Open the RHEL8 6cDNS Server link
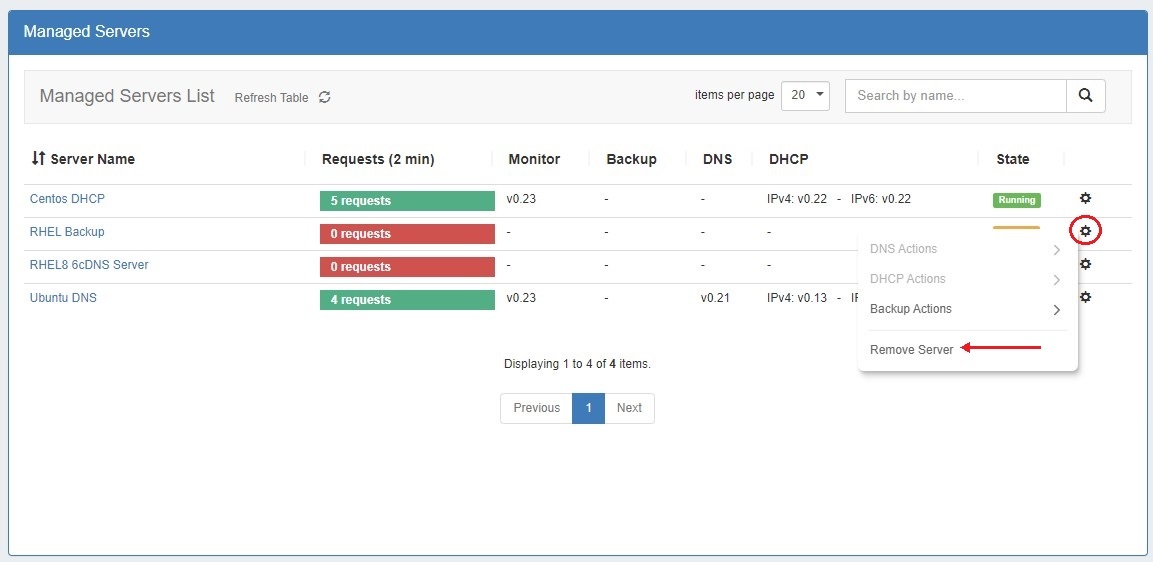 pos(89,265)
